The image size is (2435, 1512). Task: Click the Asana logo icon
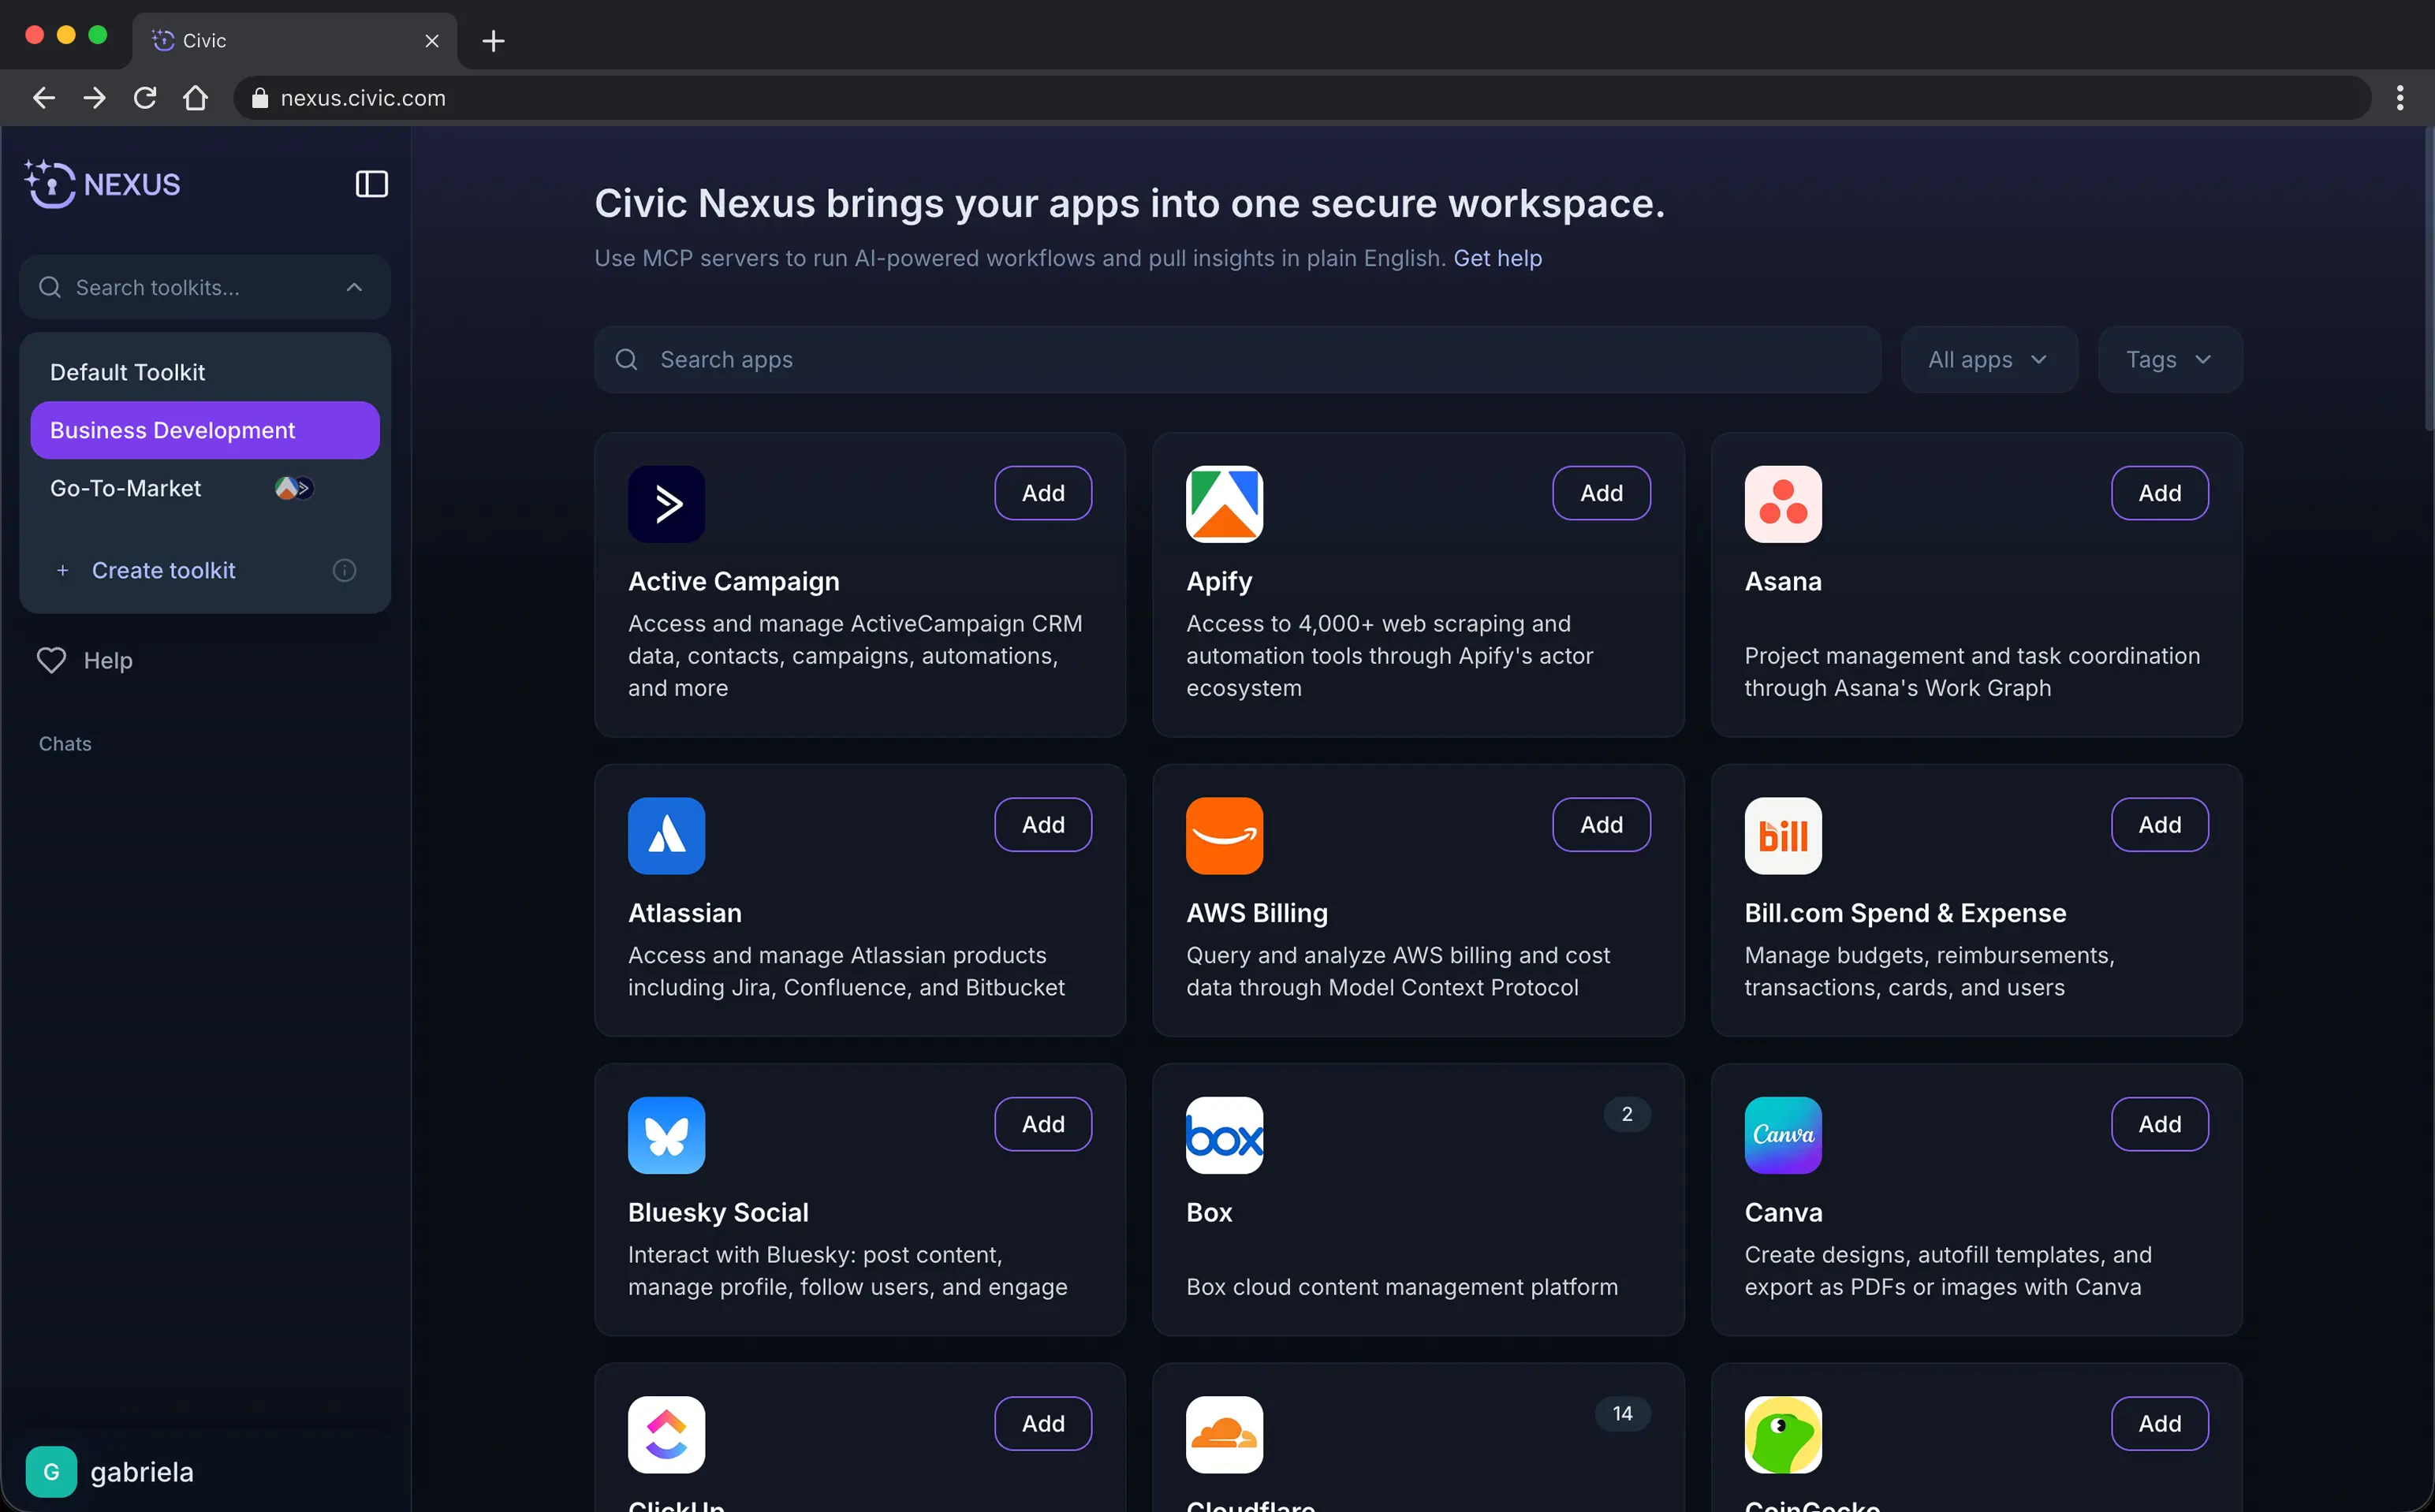point(1782,504)
